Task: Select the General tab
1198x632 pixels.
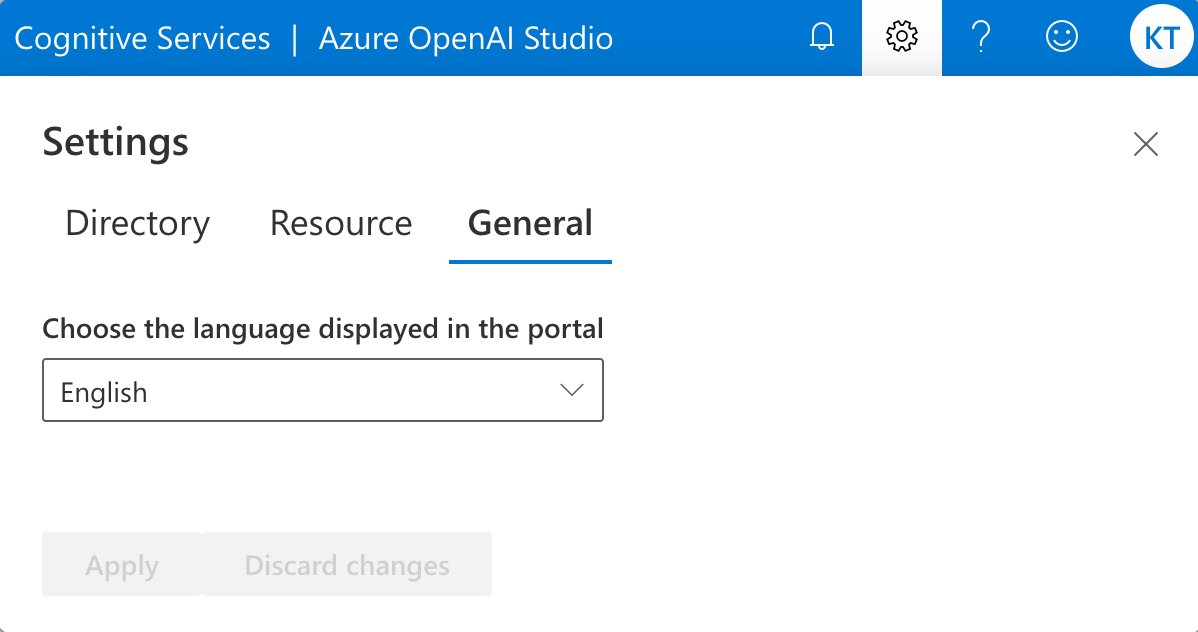Action: [x=530, y=223]
